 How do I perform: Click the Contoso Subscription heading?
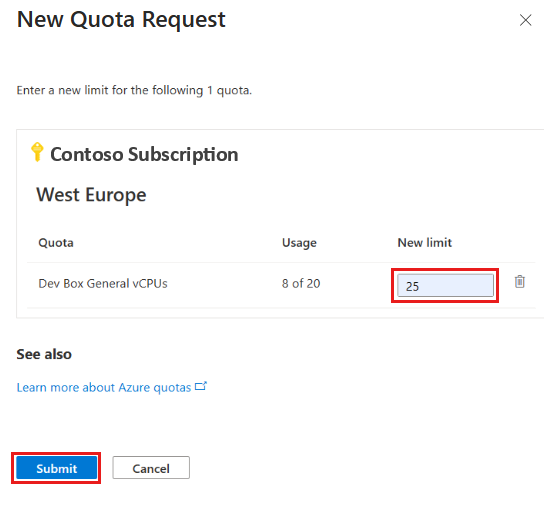144,154
